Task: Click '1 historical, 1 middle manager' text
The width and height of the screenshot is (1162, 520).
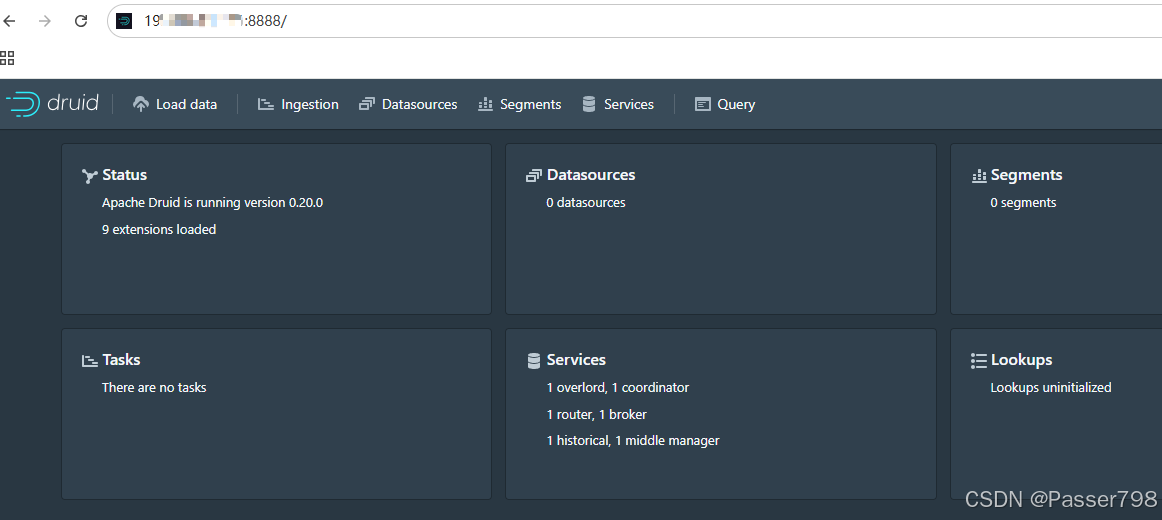Action: pos(633,441)
